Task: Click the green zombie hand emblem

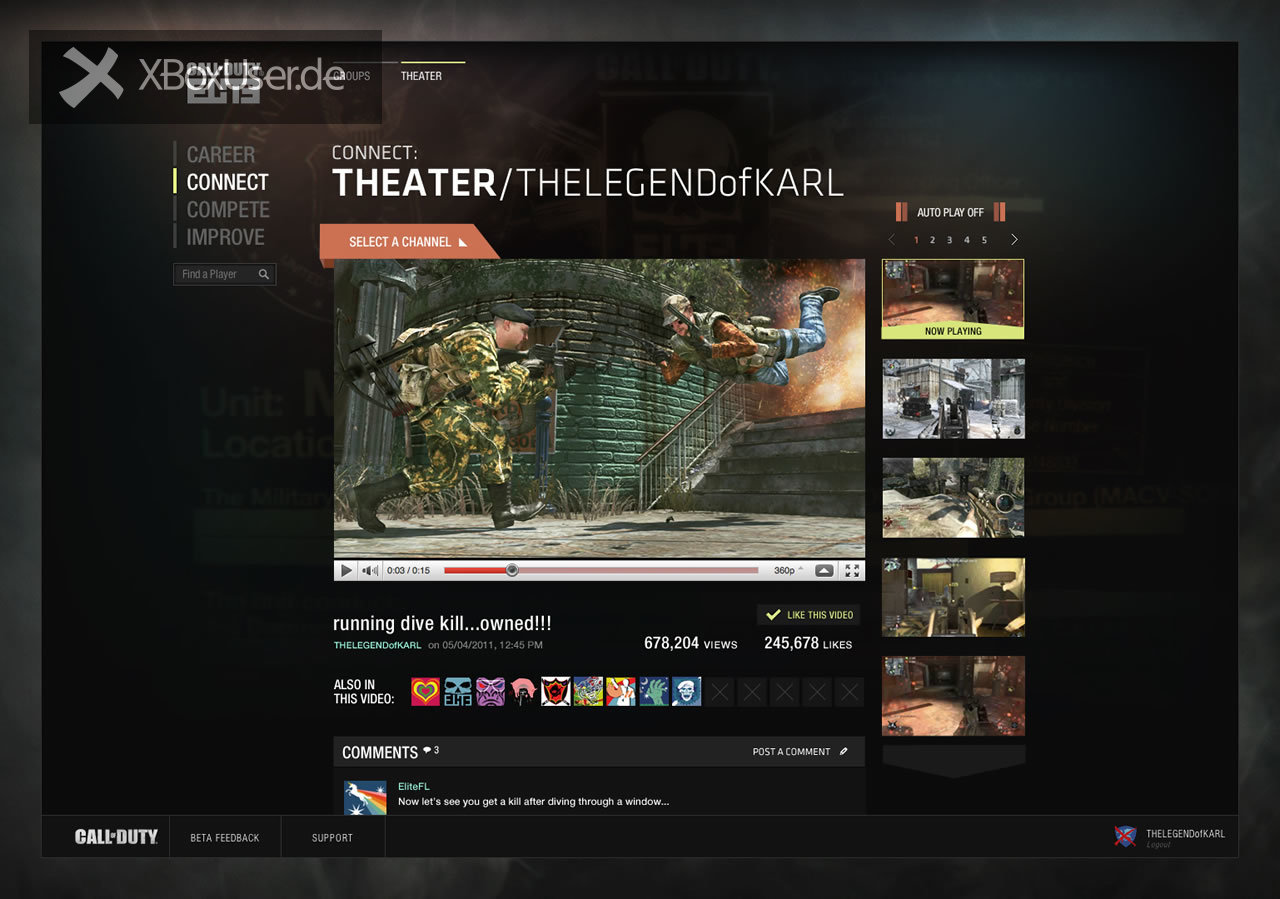Action: [x=653, y=691]
